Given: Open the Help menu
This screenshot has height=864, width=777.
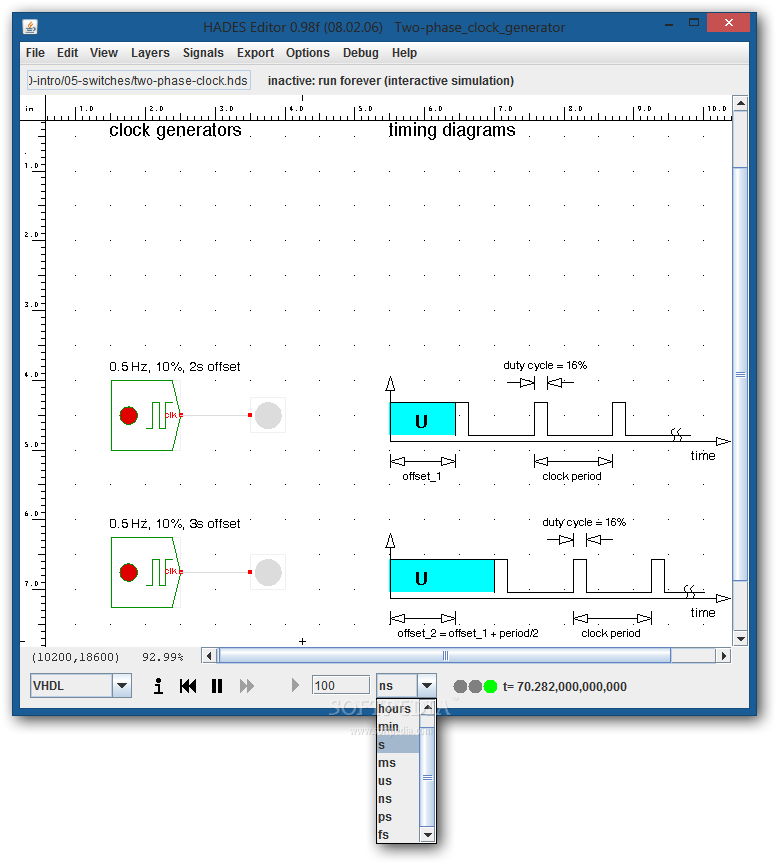Looking at the screenshot, I should 404,53.
